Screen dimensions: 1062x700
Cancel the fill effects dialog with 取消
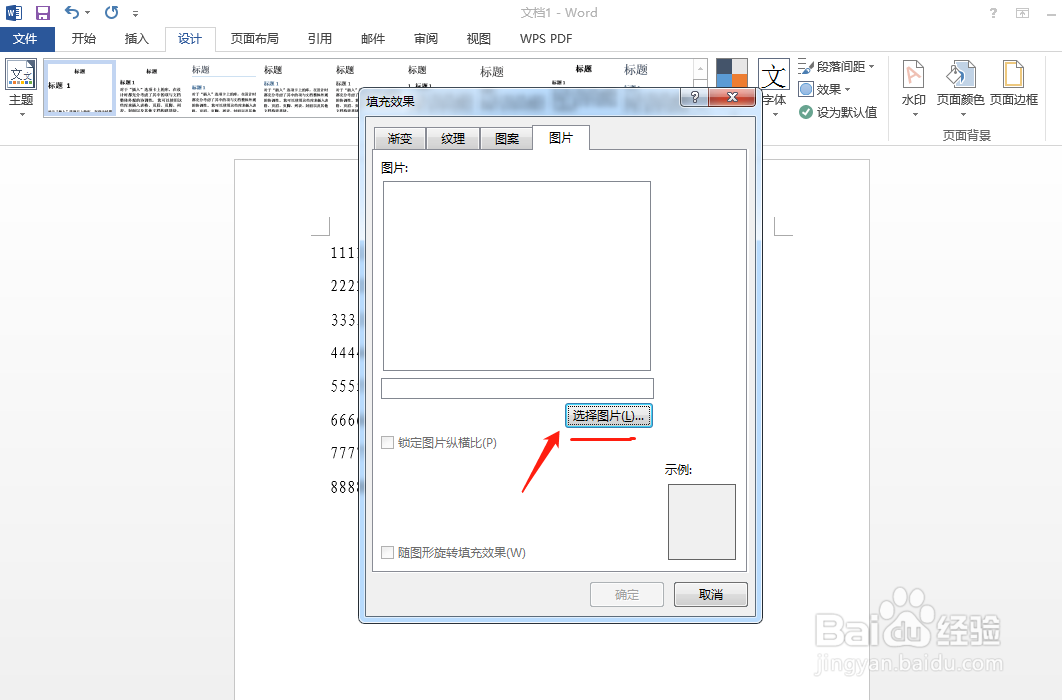click(x=710, y=594)
